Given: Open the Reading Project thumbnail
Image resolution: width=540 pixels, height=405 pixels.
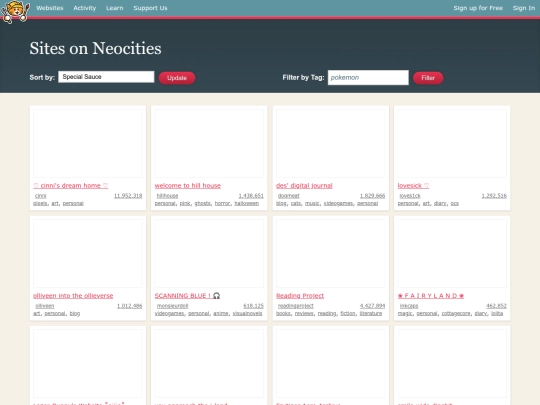Looking at the screenshot, I should (331, 253).
